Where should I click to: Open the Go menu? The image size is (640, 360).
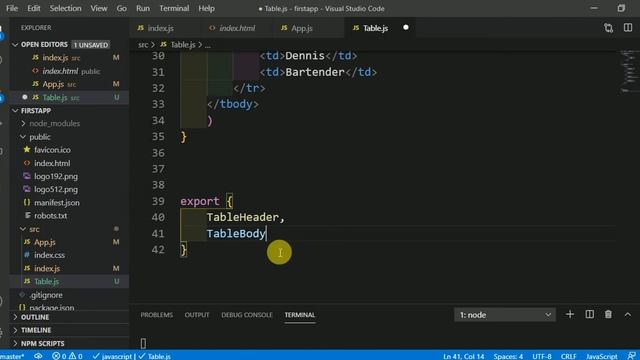(122, 8)
